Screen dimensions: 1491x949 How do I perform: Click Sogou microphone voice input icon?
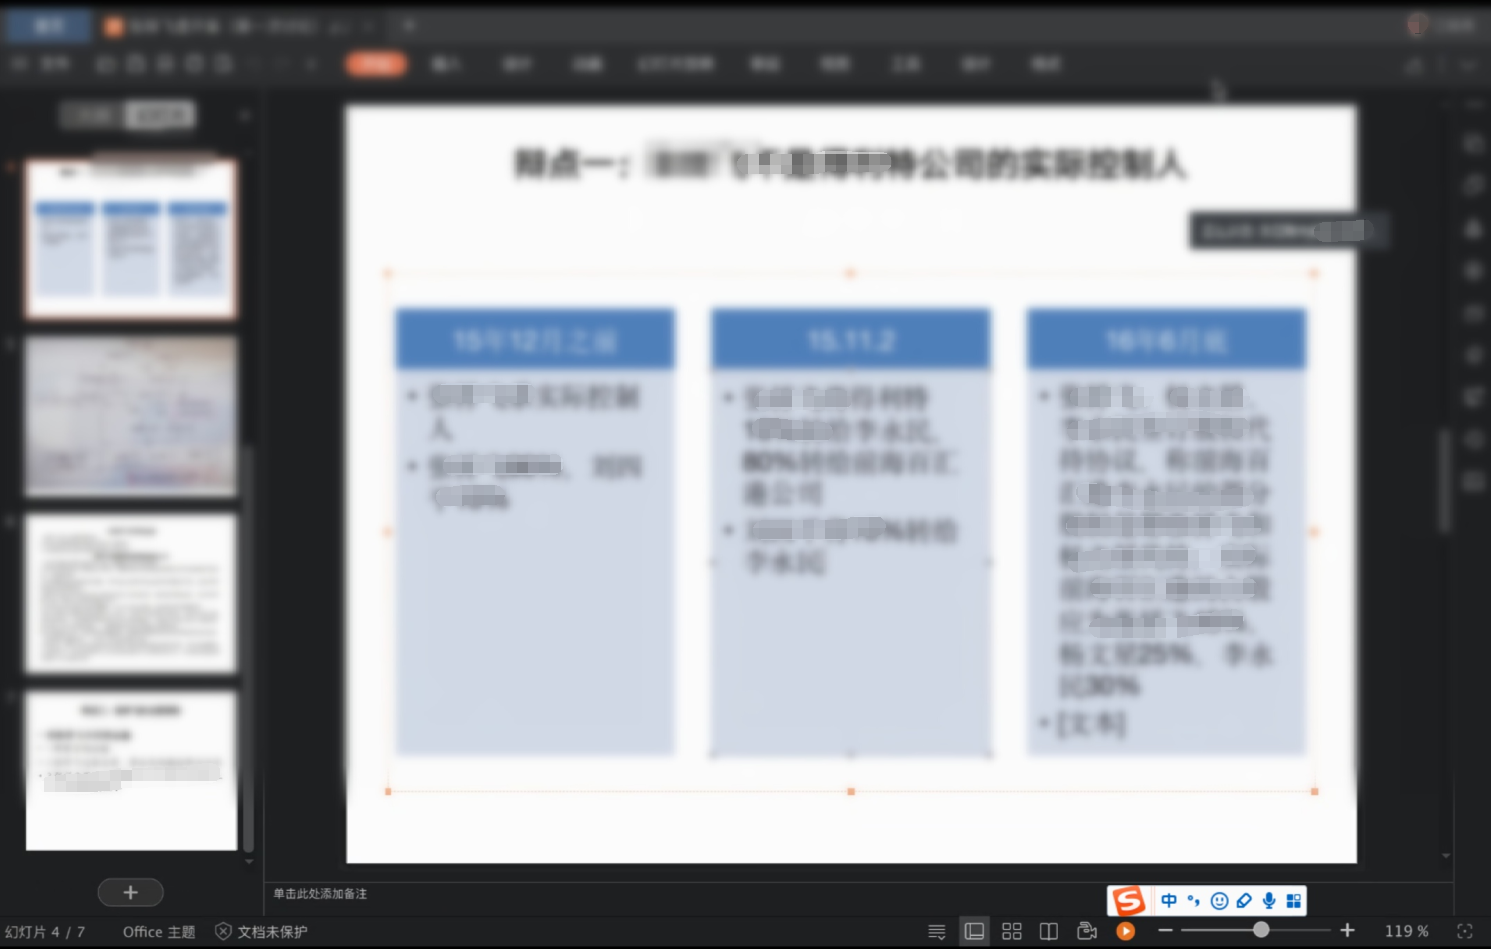[1269, 901]
